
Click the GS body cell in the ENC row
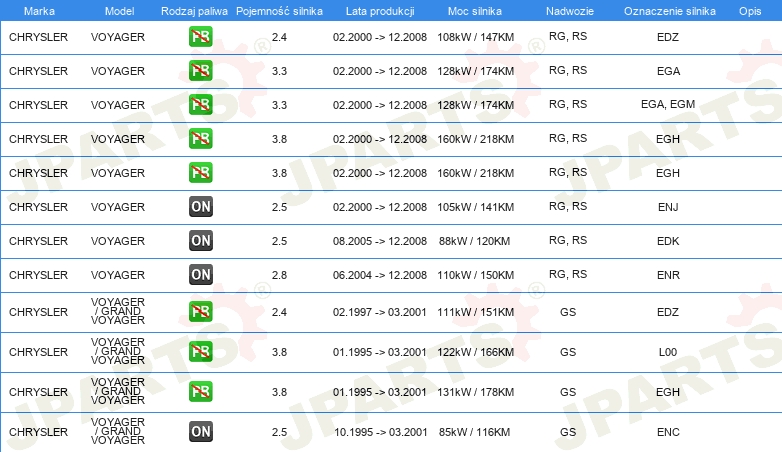tap(568, 432)
